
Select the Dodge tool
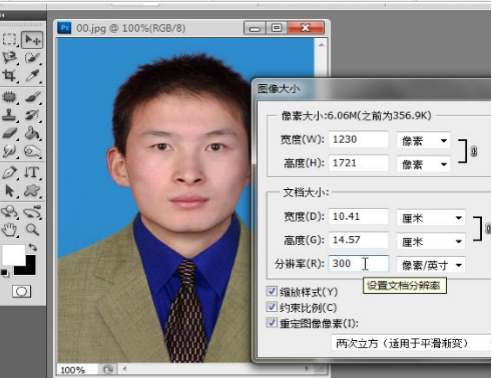click(x=32, y=151)
